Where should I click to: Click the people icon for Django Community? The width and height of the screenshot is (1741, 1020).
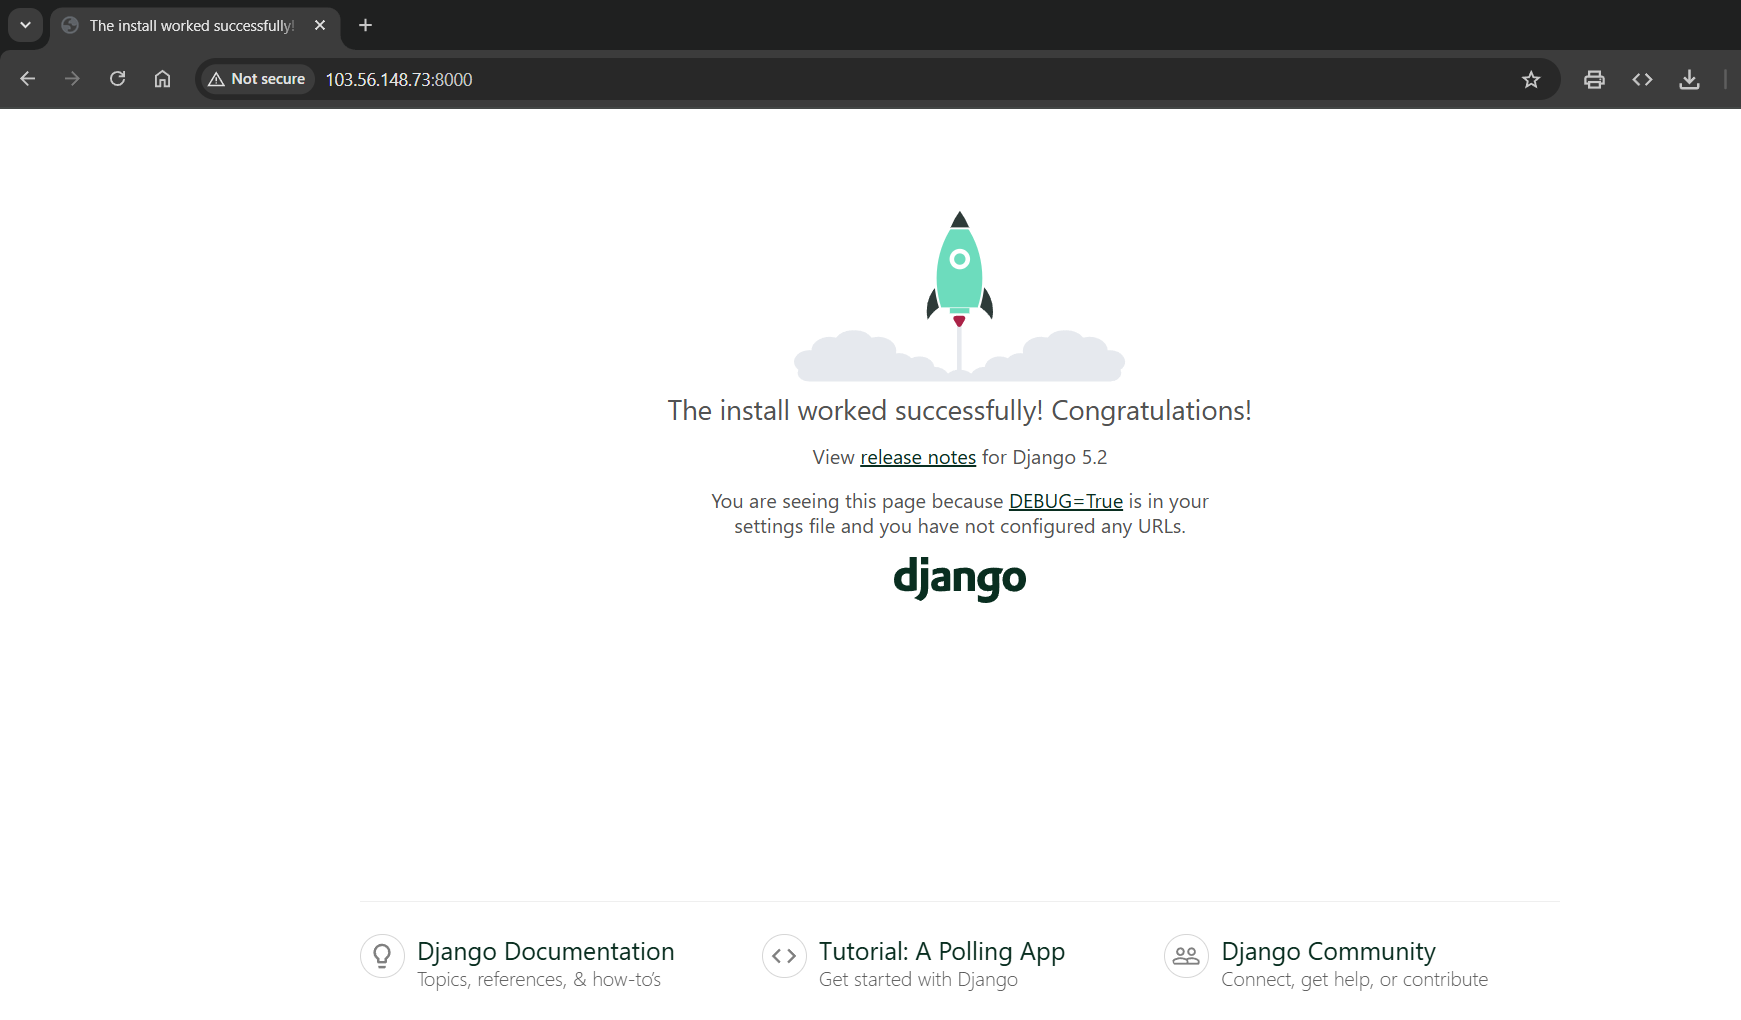1186,957
